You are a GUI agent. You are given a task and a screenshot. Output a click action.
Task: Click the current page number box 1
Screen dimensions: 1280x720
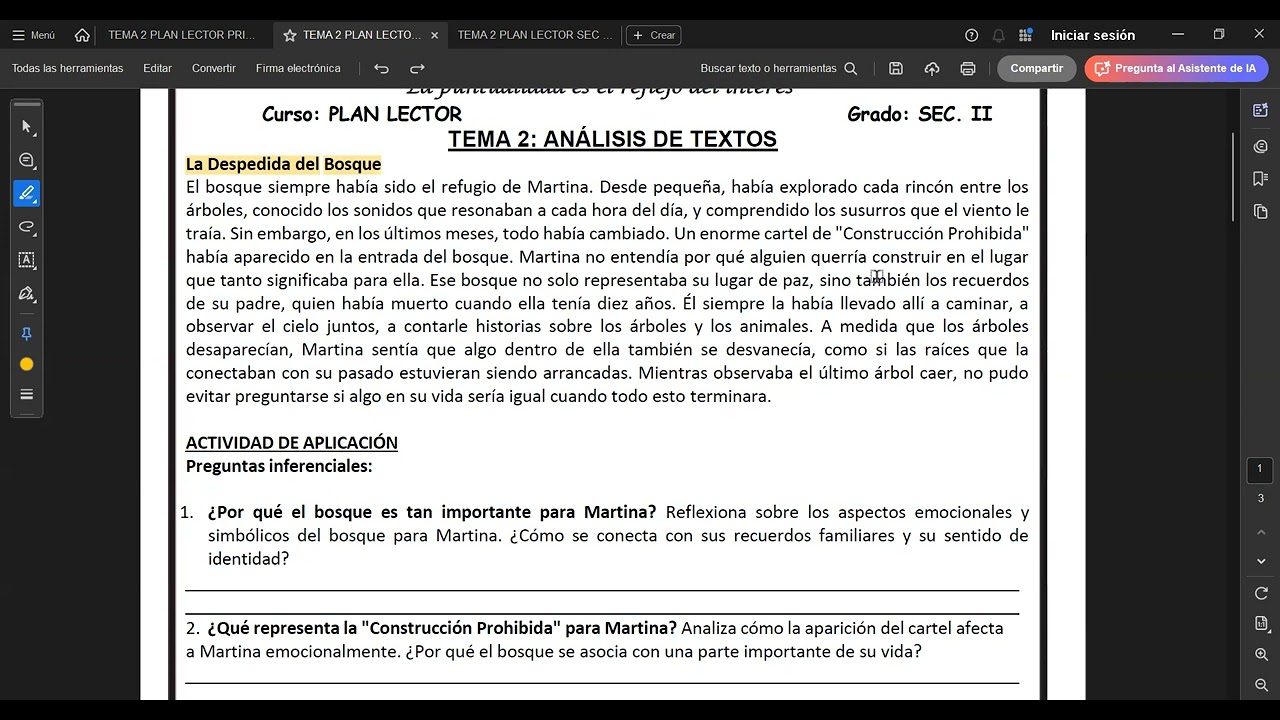[x=1260, y=469]
